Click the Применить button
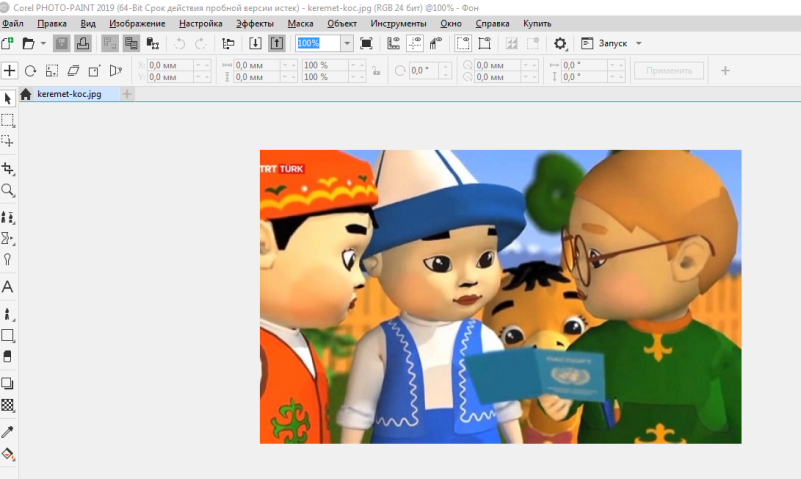The height and width of the screenshot is (479, 801). pos(669,70)
